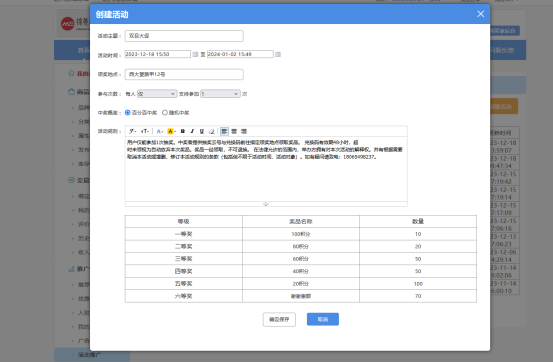Click the blue 取消 button
Viewport: 553px width, 362px height.
click(x=323, y=319)
